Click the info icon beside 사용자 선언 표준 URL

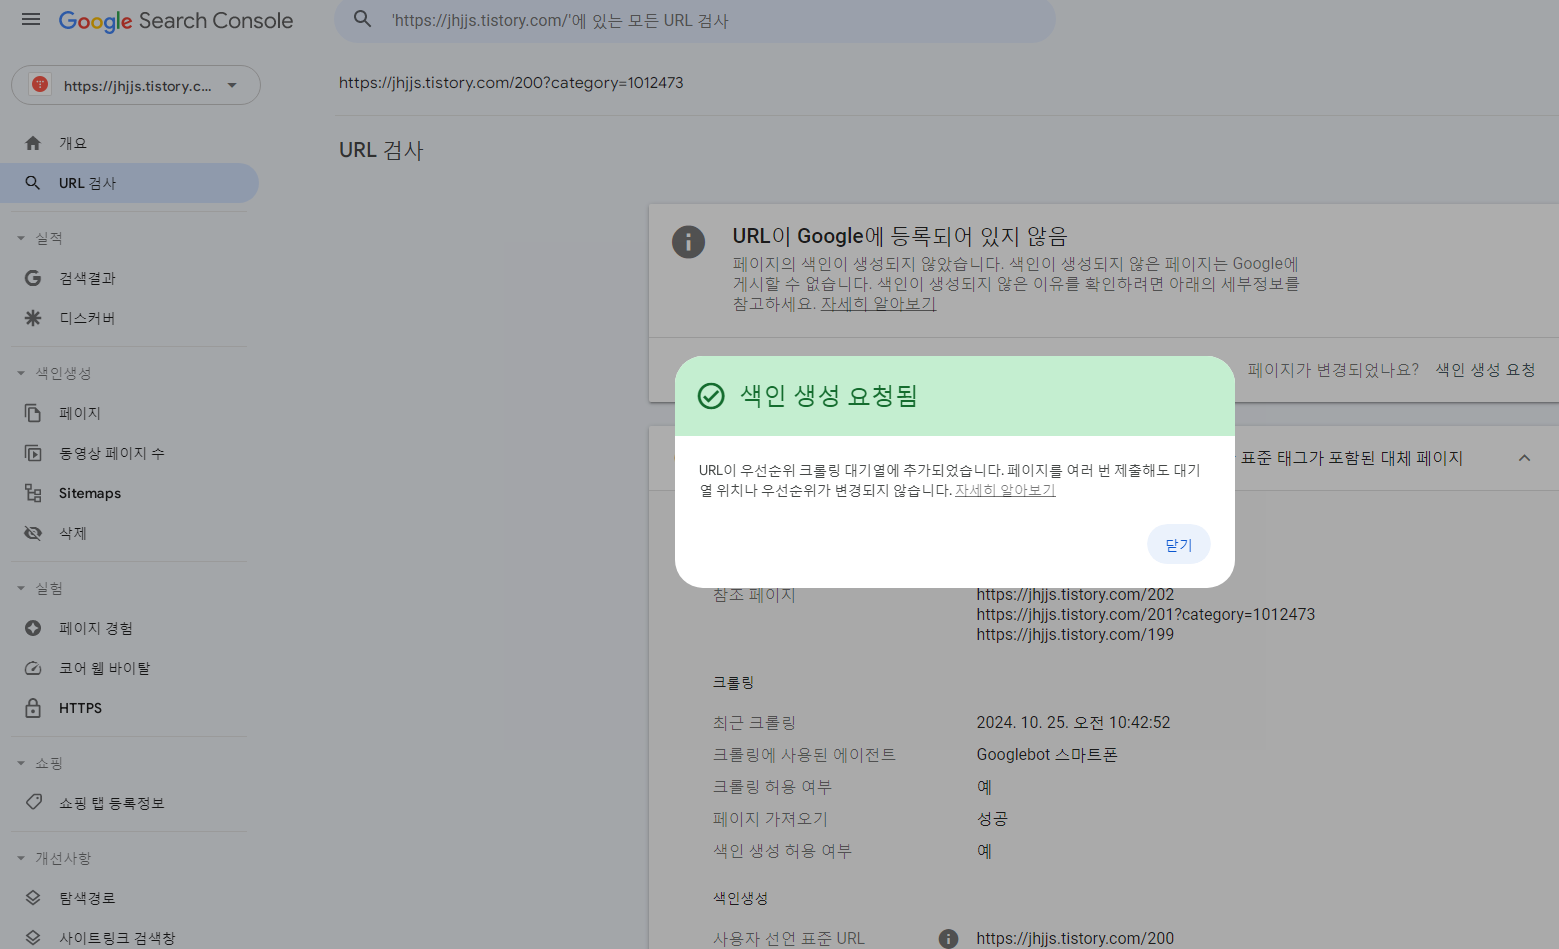pos(948,938)
